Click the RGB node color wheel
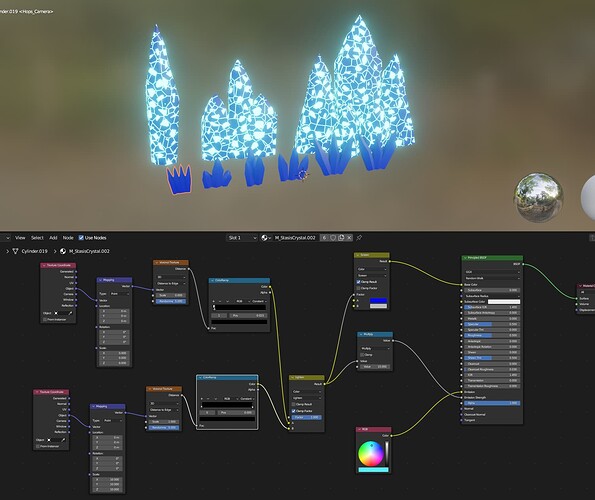The width and height of the screenshot is (595, 500). coord(371,454)
